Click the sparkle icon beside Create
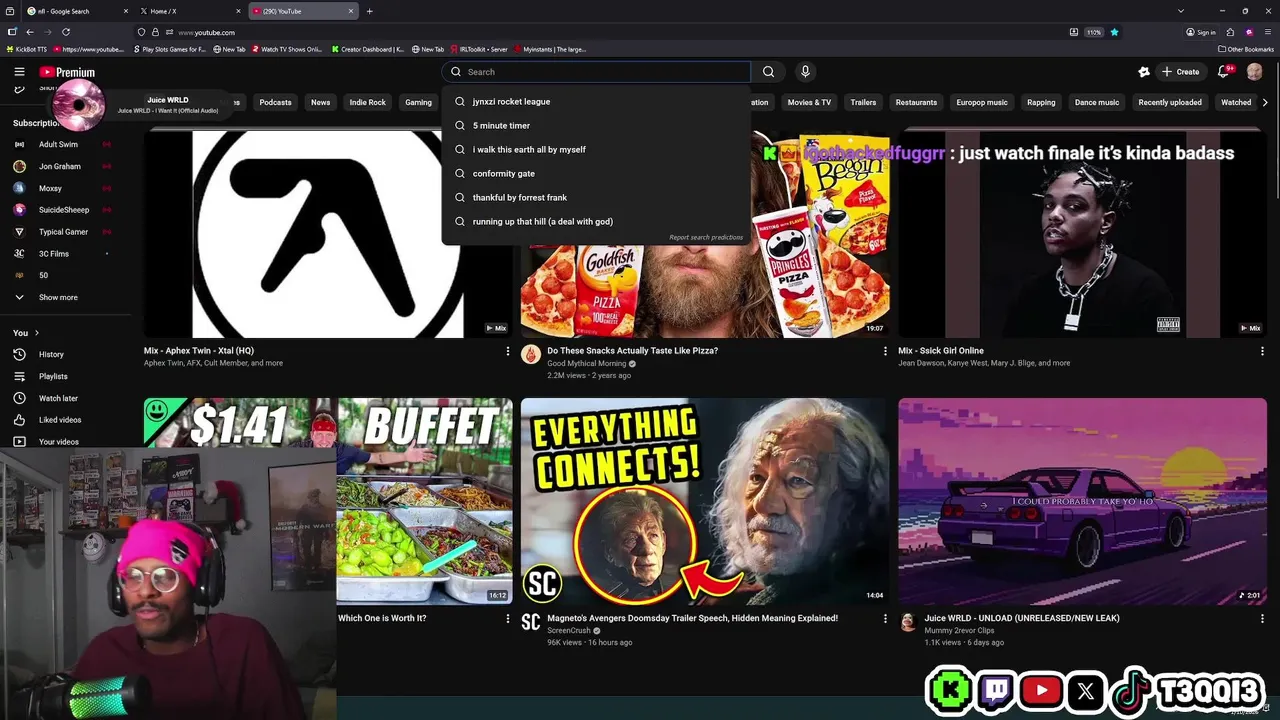 [1144, 72]
